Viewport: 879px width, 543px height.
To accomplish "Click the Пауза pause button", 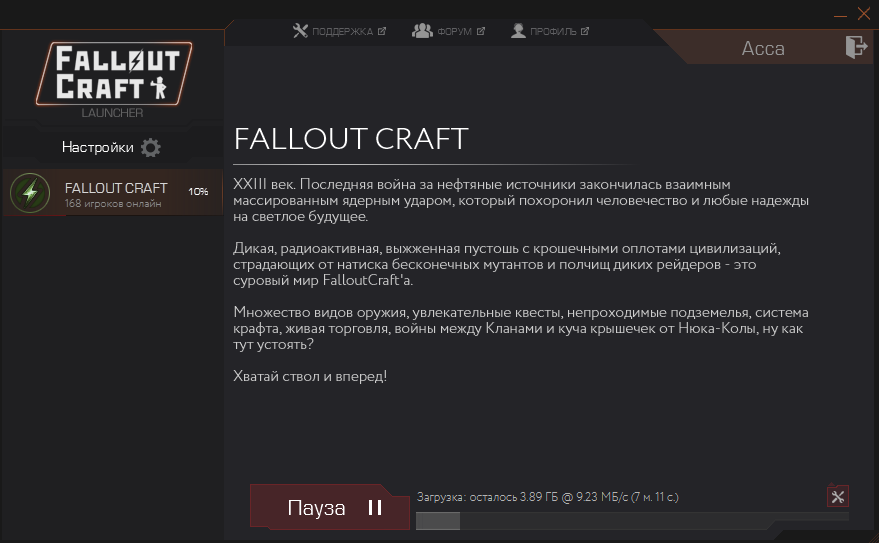I will [330, 507].
